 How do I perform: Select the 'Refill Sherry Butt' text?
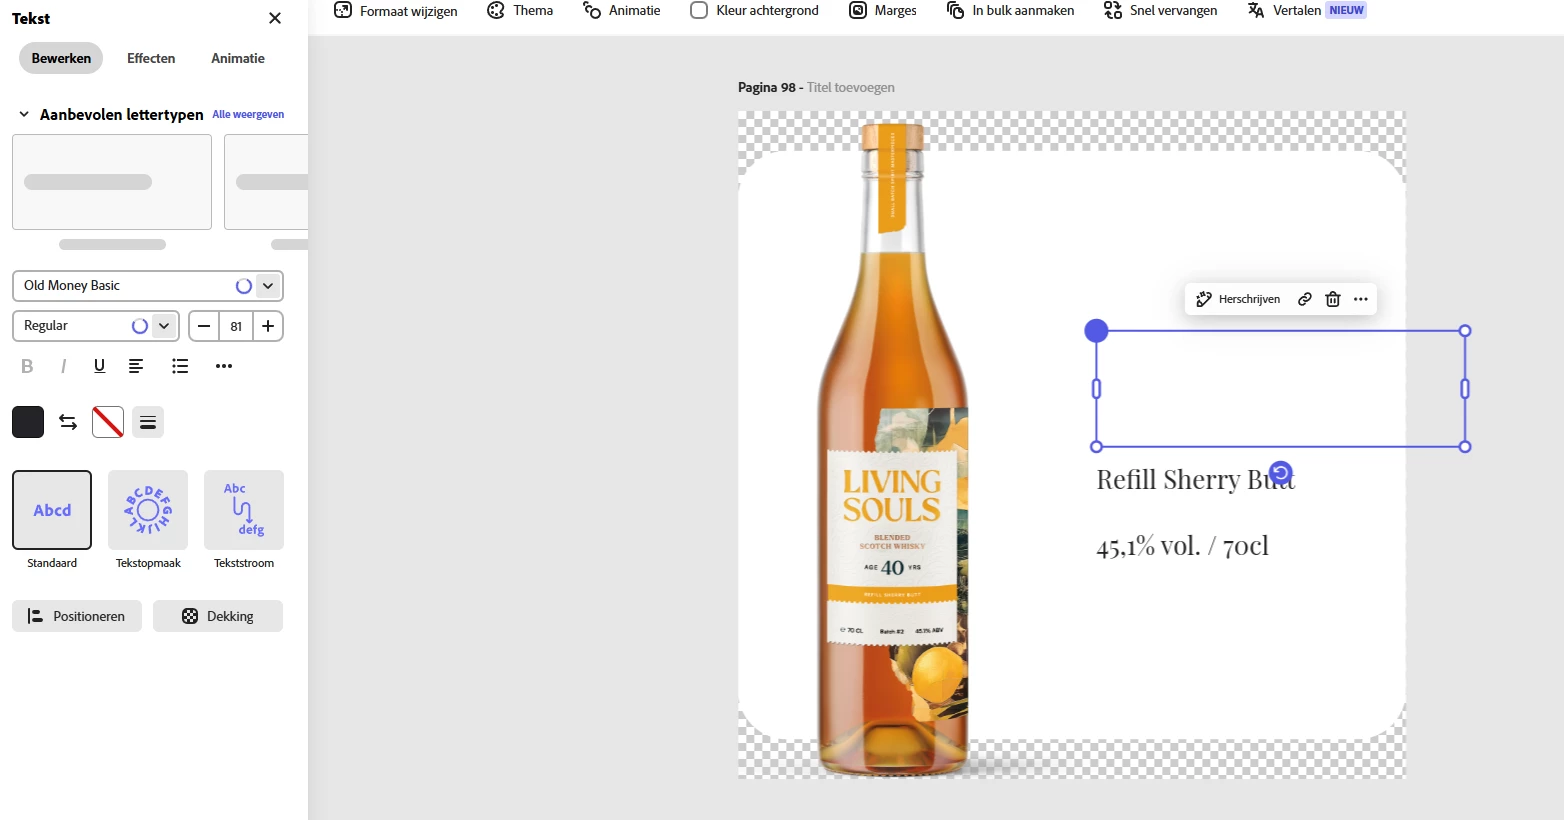click(x=1195, y=480)
